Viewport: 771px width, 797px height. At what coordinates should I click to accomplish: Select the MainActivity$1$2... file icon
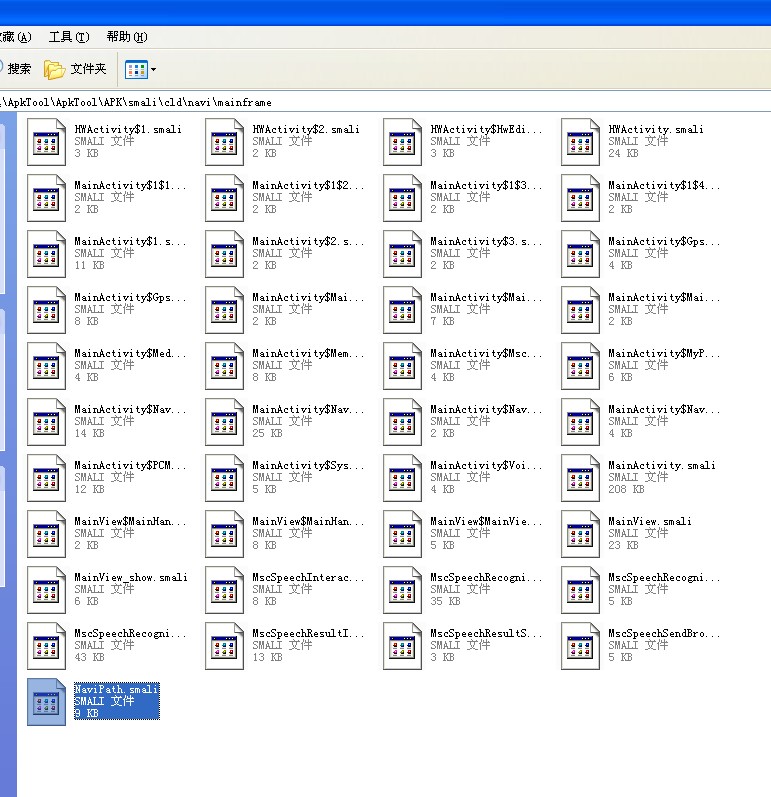(224, 198)
